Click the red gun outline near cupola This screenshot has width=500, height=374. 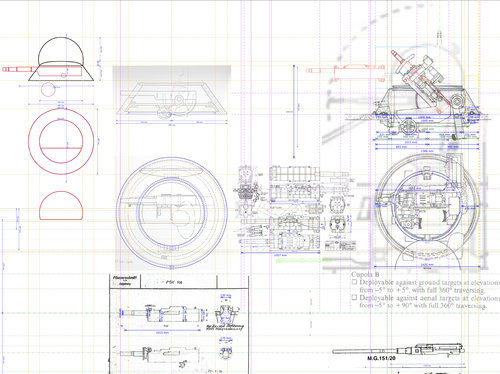345,72
